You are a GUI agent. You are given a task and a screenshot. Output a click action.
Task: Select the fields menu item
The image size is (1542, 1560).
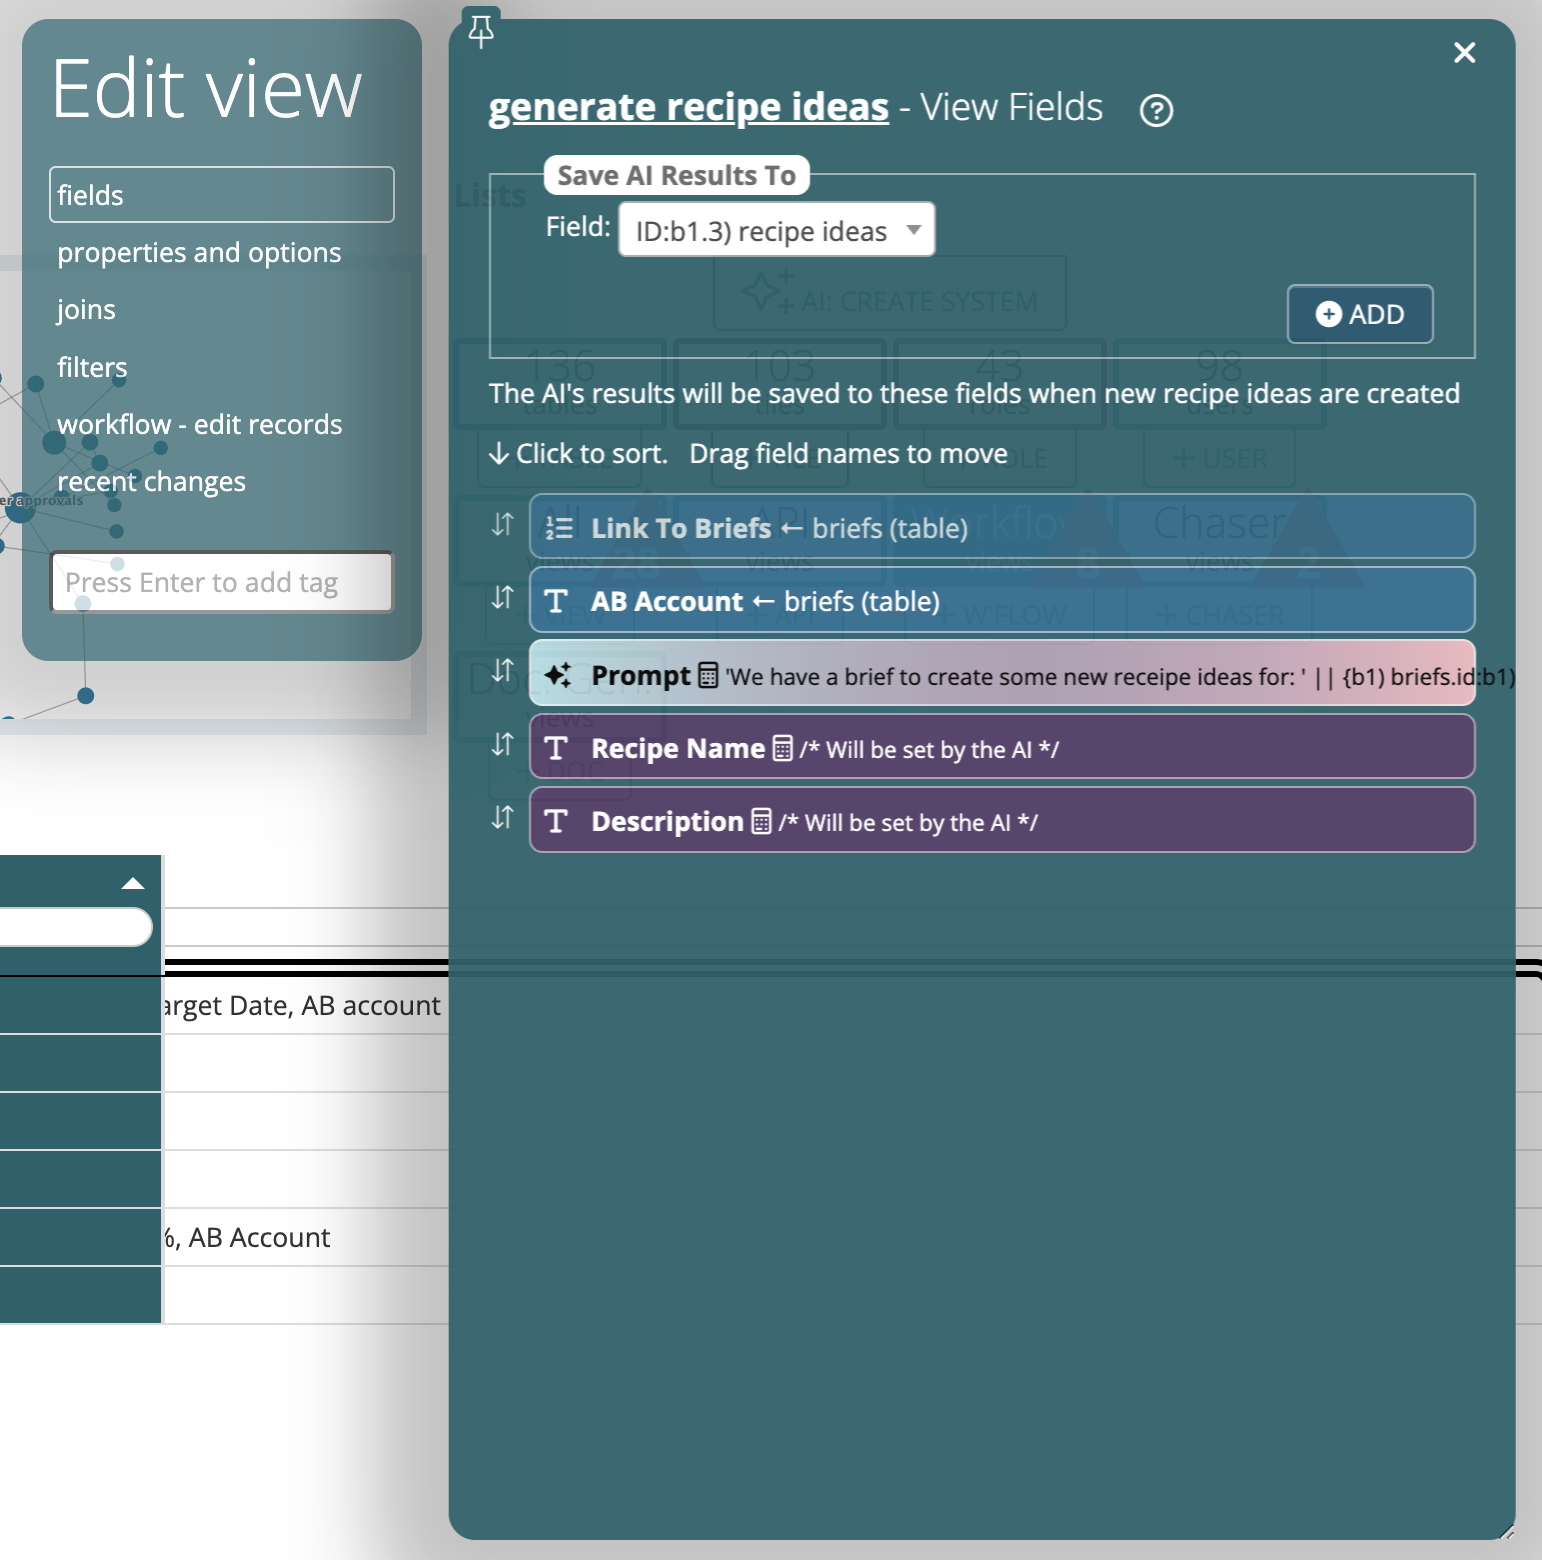221,195
